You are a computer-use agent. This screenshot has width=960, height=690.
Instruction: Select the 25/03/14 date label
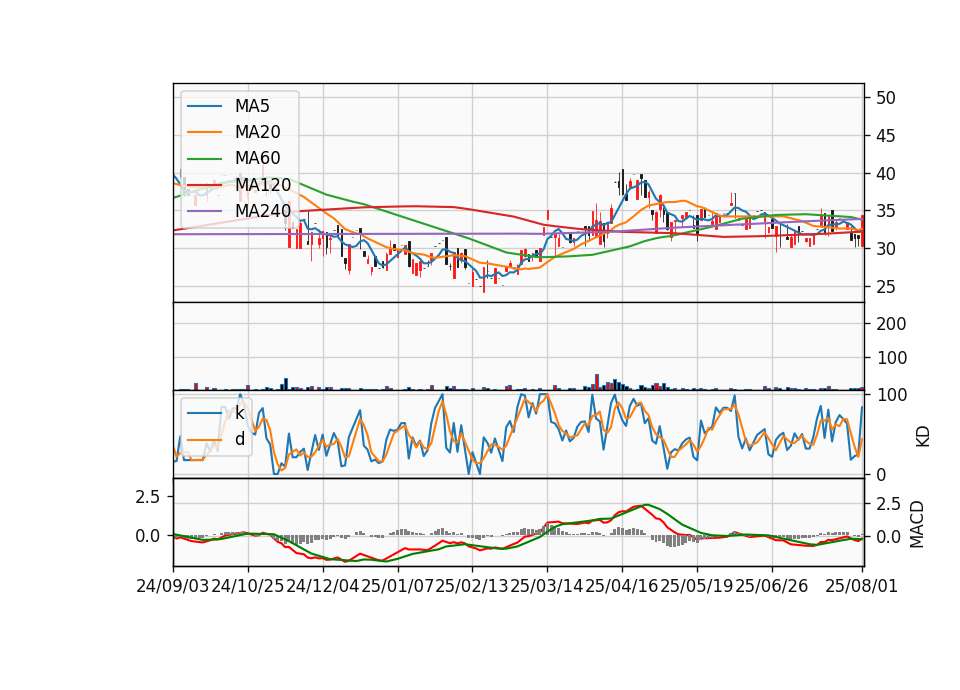point(547,587)
